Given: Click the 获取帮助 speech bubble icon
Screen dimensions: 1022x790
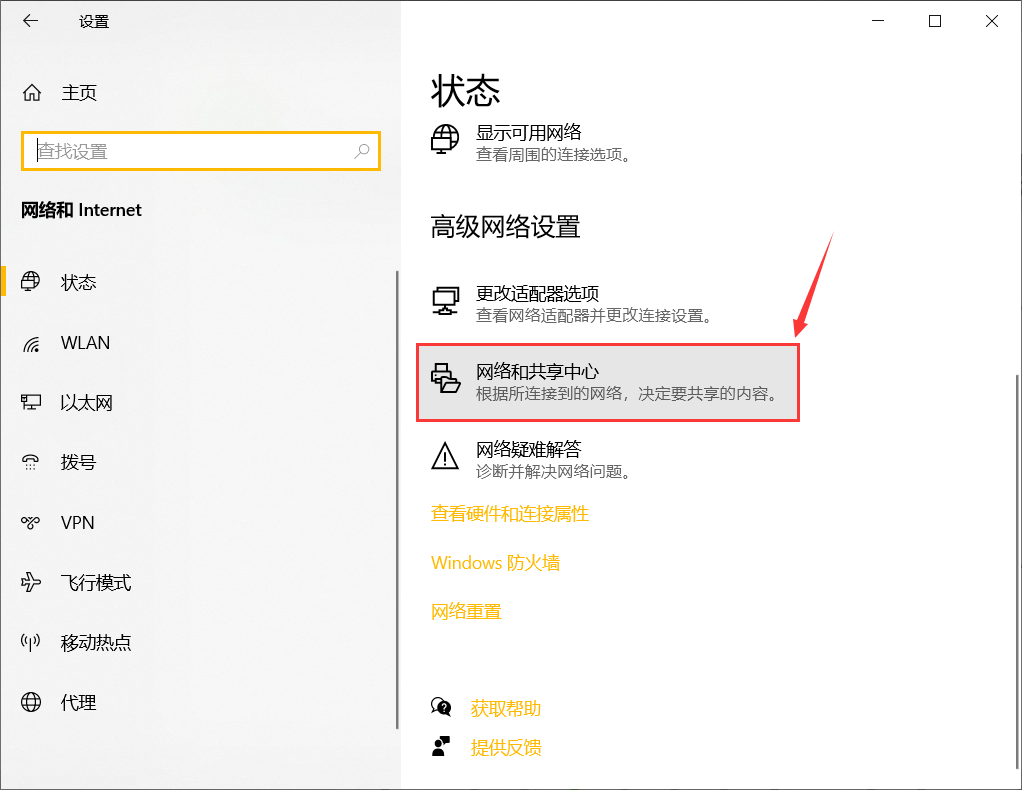Looking at the screenshot, I should pyautogui.click(x=442, y=708).
